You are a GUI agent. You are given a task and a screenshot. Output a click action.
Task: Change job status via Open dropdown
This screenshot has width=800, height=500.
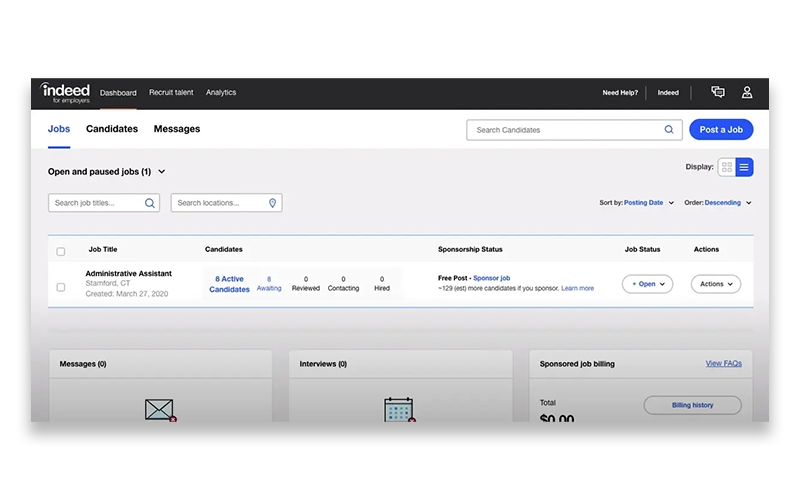(647, 284)
